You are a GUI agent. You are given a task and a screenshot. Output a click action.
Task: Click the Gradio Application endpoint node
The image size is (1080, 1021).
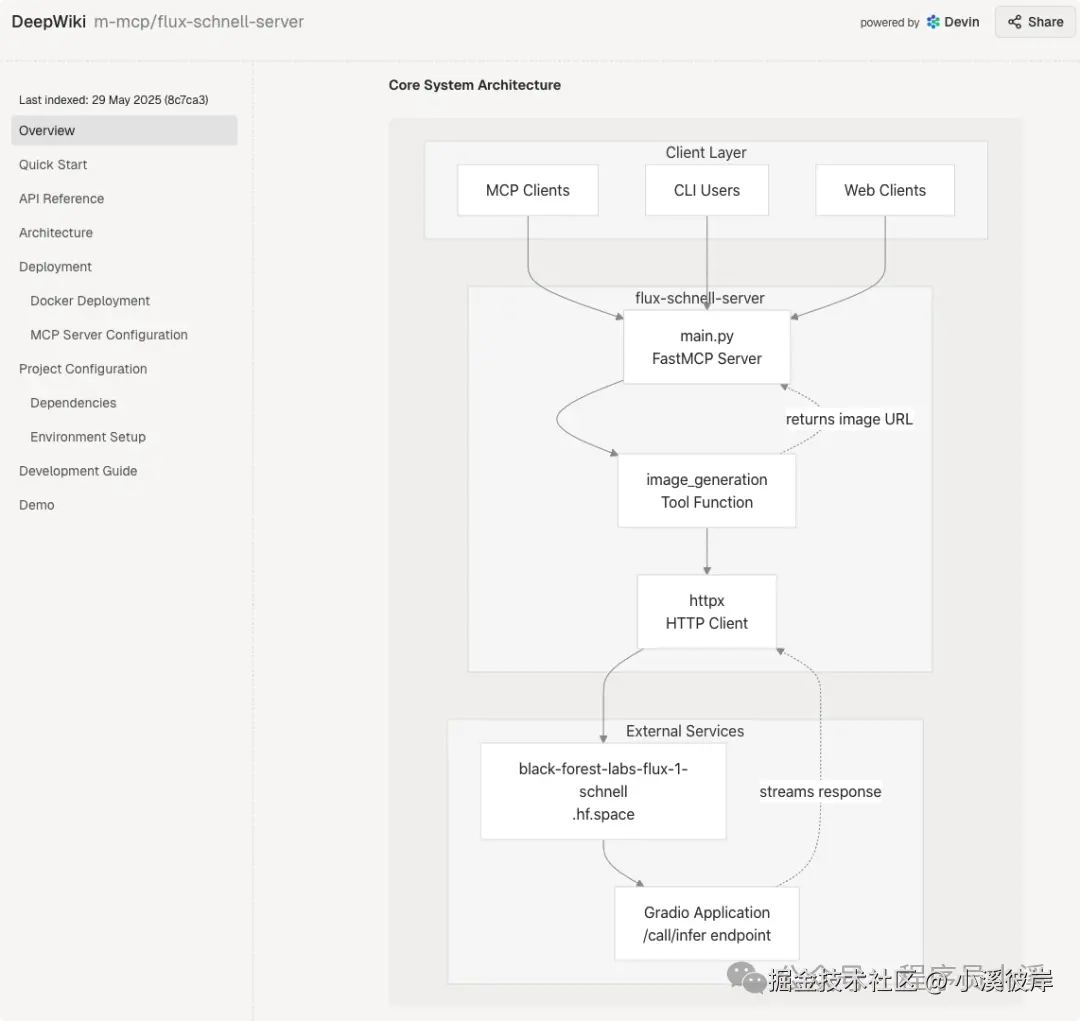click(707, 924)
